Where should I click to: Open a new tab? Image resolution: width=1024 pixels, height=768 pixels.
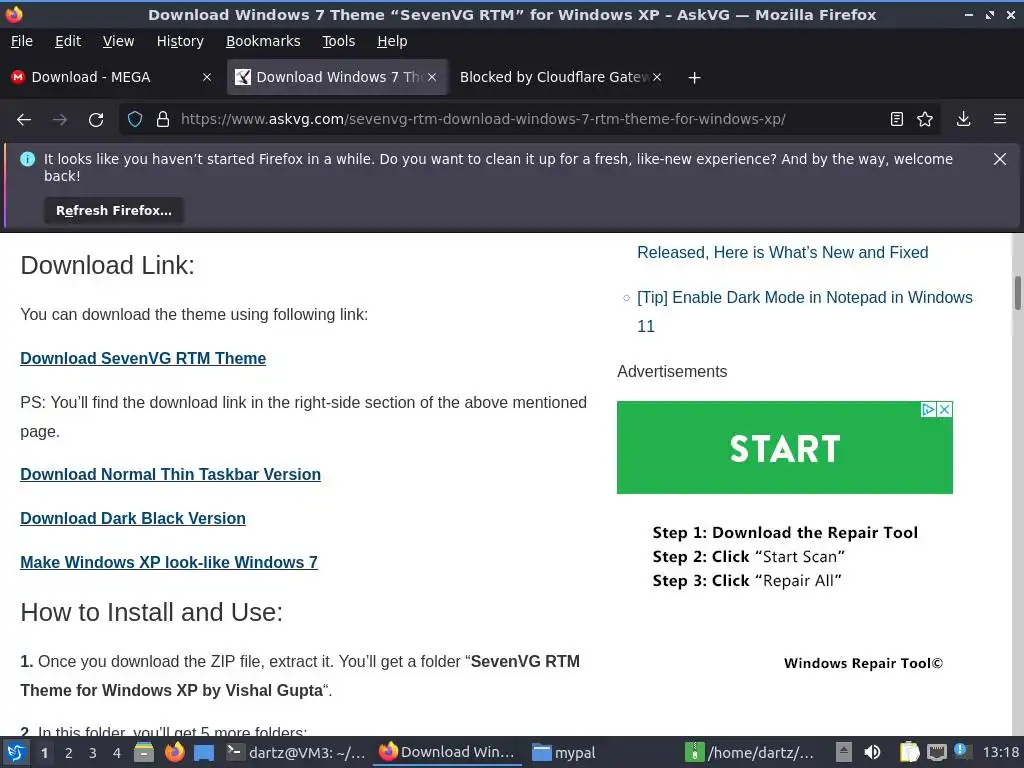(694, 78)
